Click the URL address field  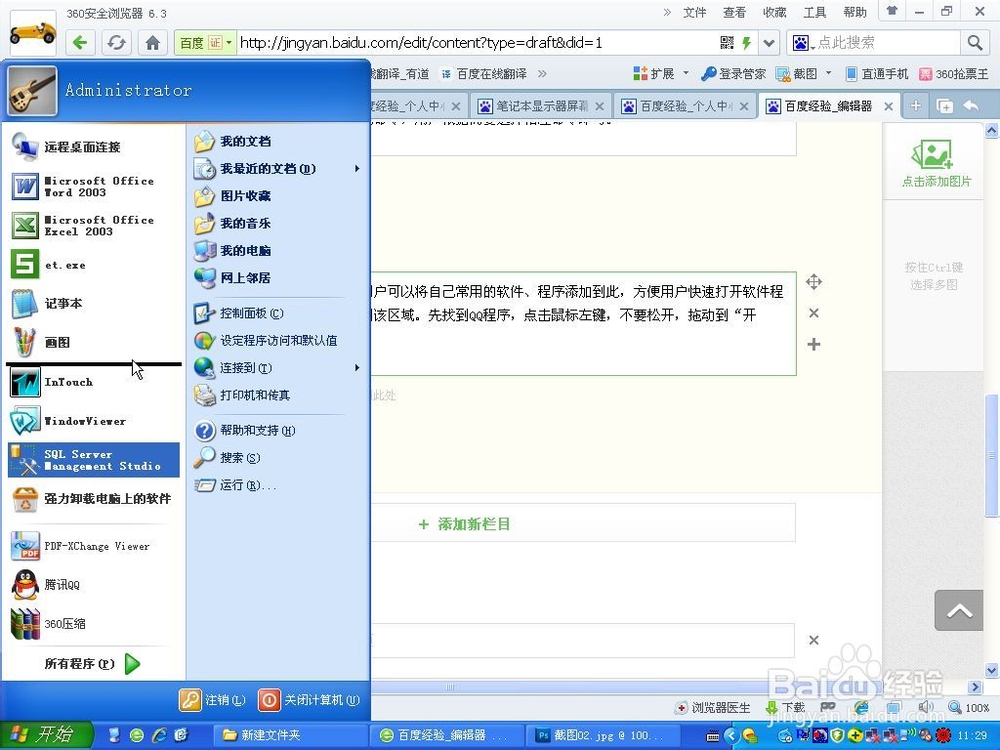[x=477, y=43]
